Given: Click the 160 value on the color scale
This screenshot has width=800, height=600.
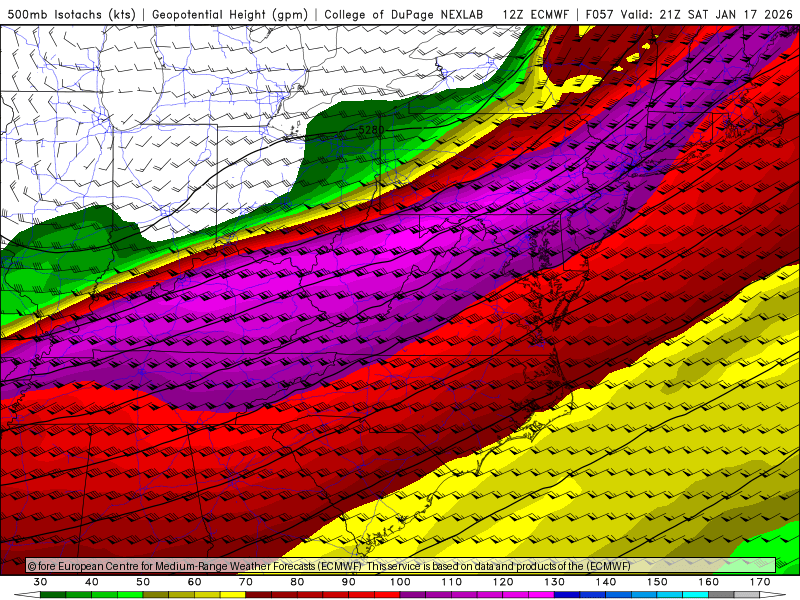Looking at the screenshot, I should 709,582.
